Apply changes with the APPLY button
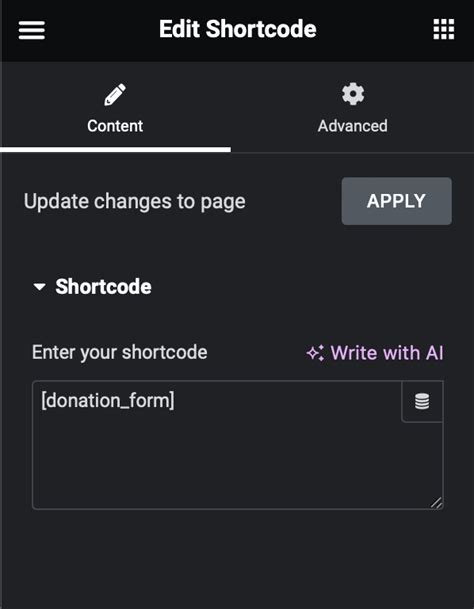The image size is (474, 609). tap(397, 201)
